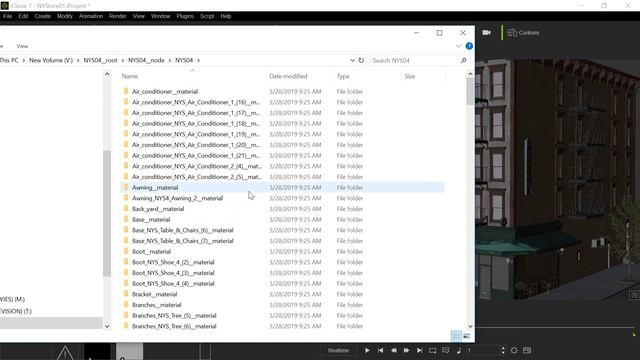Screen dimensions: 640x360
Task: Click the current frame number field
Action: pos(482,350)
